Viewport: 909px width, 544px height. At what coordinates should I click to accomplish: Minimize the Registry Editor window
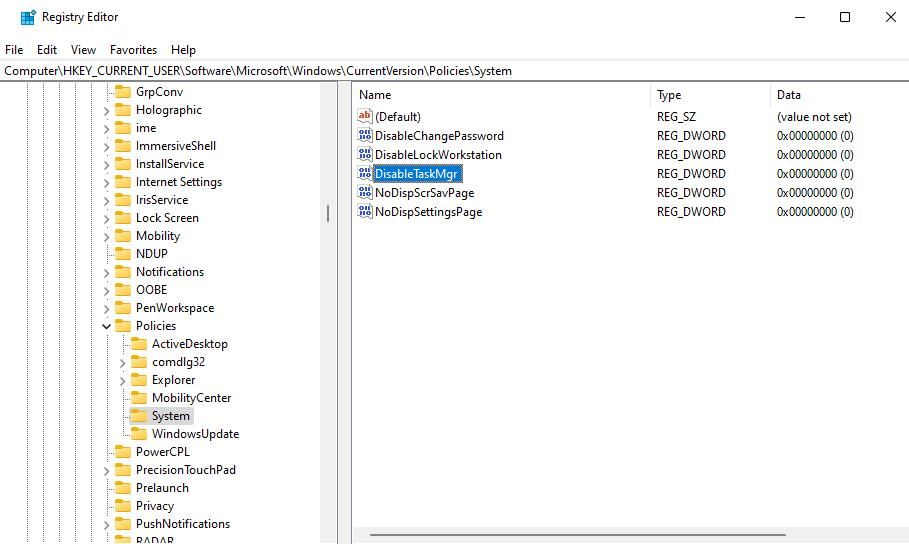800,17
